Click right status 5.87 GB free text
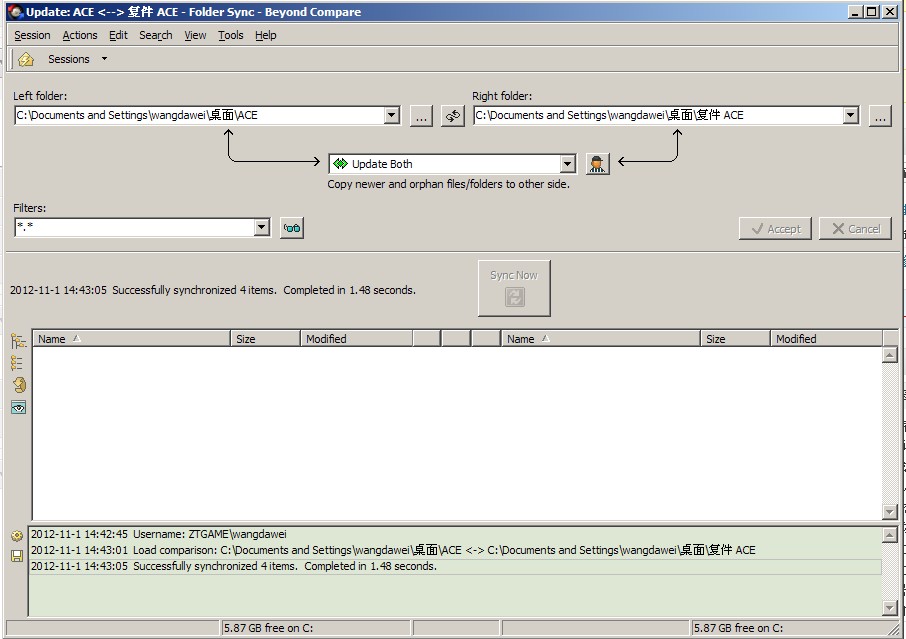Image resolution: width=906 pixels, height=639 pixels. (738, 628)
